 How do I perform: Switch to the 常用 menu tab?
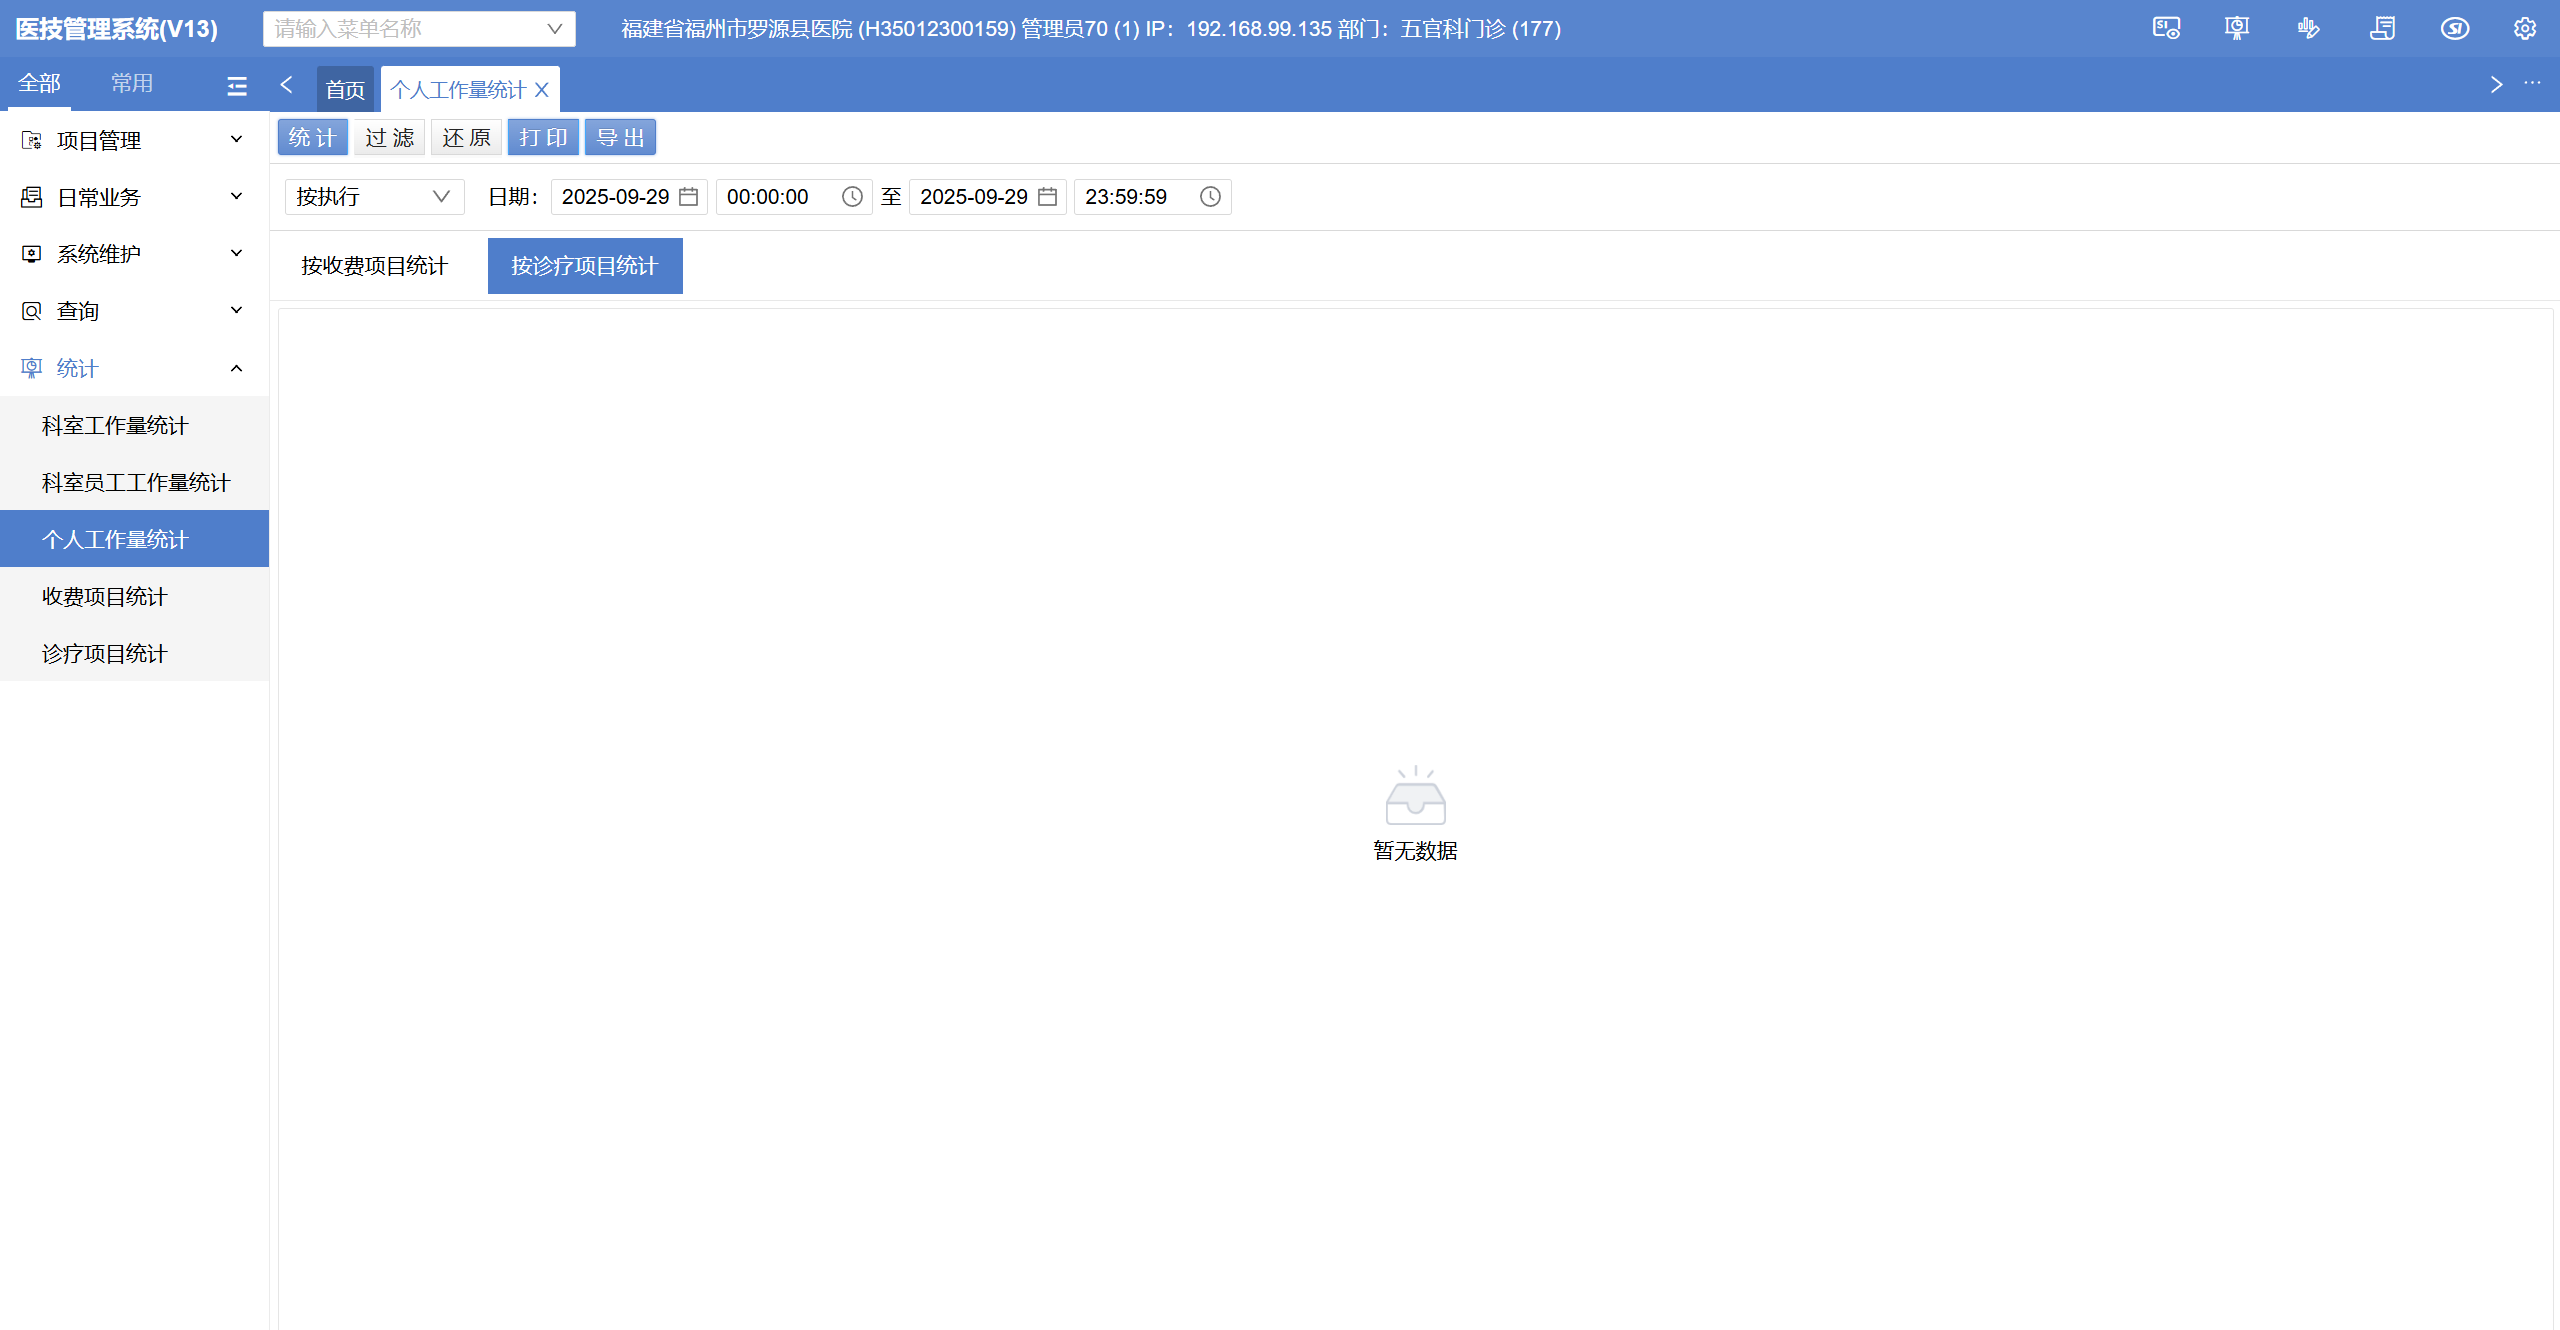[x=132, y=84]
